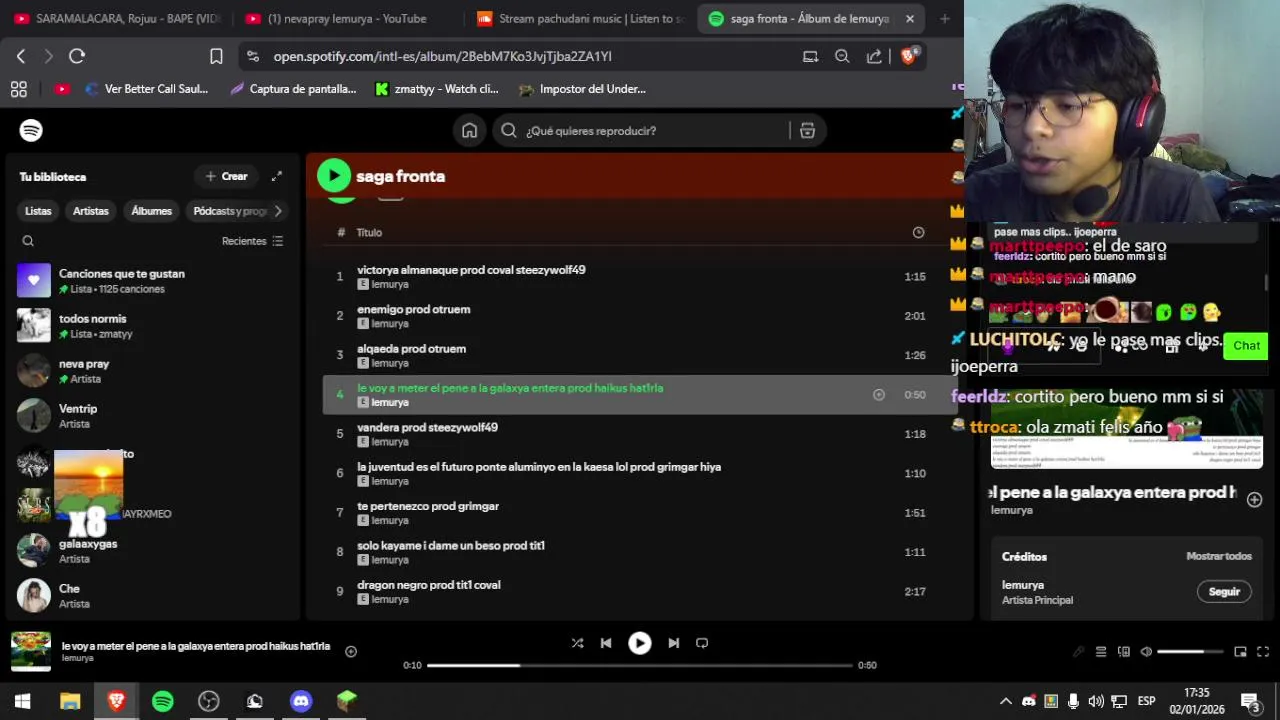Open lemurya artist link under track 1
This screenshot has height=720, width=1280.
390,285
